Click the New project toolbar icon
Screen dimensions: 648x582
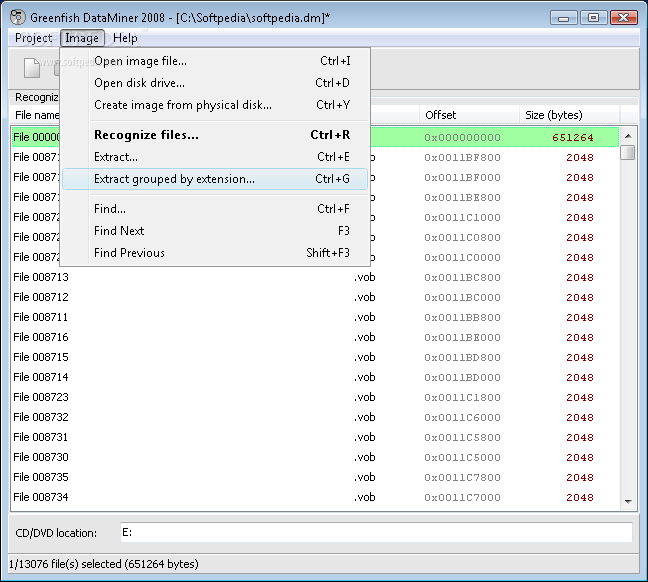click(x=32, y=68)
